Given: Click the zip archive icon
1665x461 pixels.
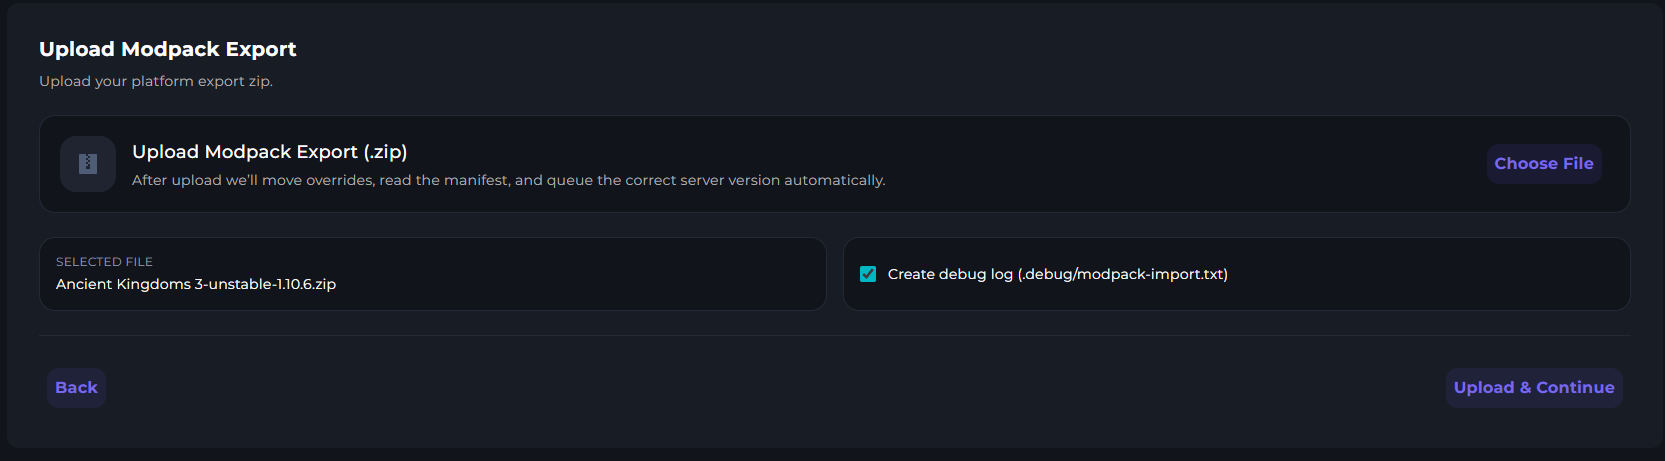Looking at the screenshot, I should click(x=88, y=164).
